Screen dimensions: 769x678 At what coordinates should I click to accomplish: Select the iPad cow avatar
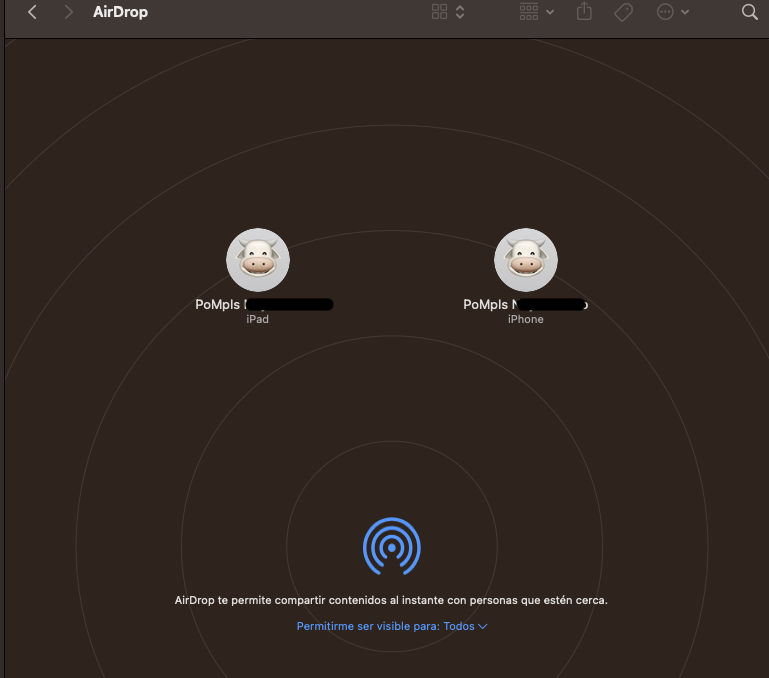pos(258,260)
